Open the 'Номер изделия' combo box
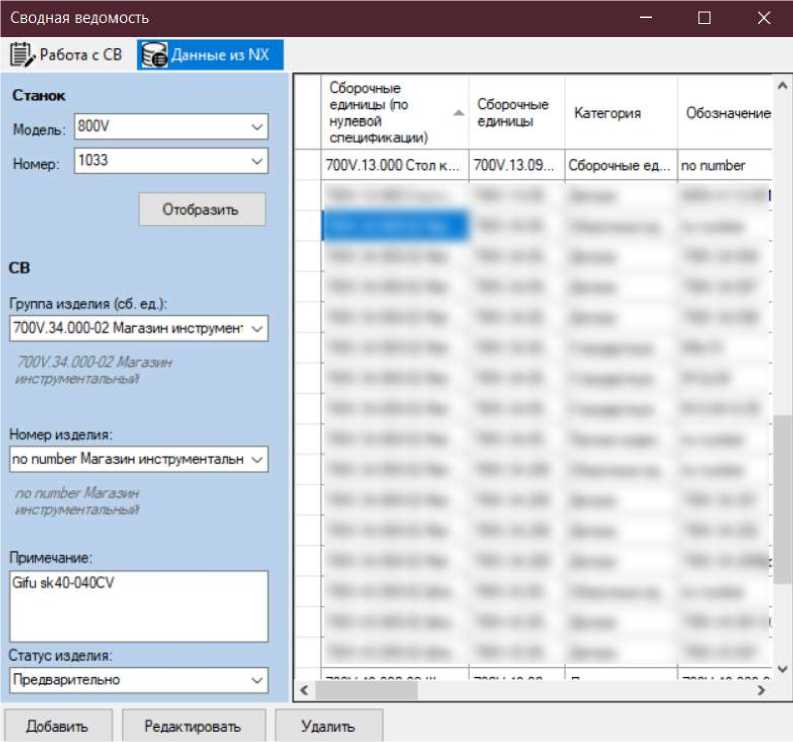Screen dimensions: 793x742 [139, 459]
